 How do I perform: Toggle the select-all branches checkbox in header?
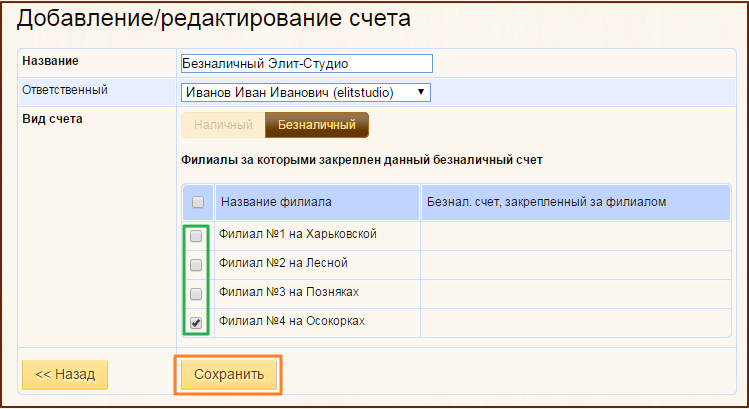click(198, 202)
